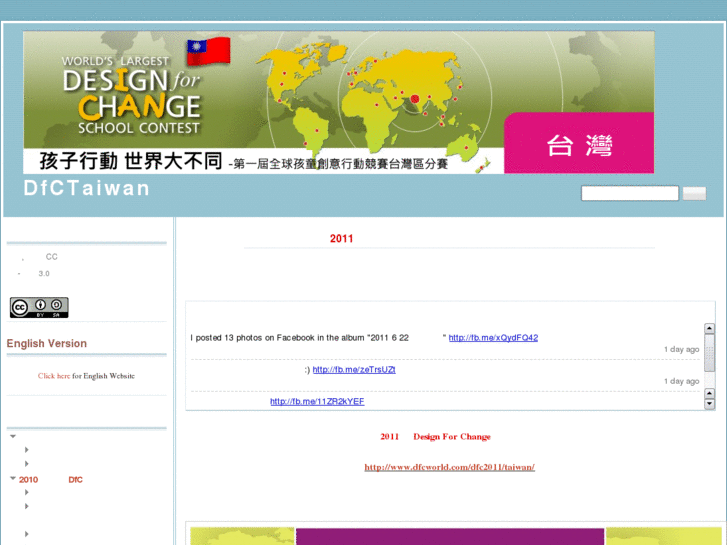
Task: Click the purple banner image at page bottom
Action: pos(450,536)
